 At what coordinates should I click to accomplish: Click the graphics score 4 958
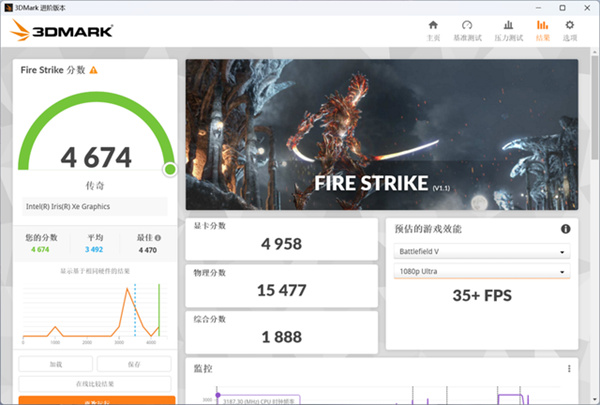pos(282,244)
